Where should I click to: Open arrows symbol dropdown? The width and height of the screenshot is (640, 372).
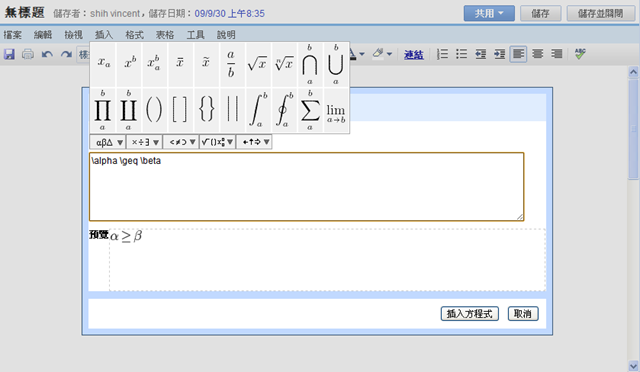click(x=254, y=142)
